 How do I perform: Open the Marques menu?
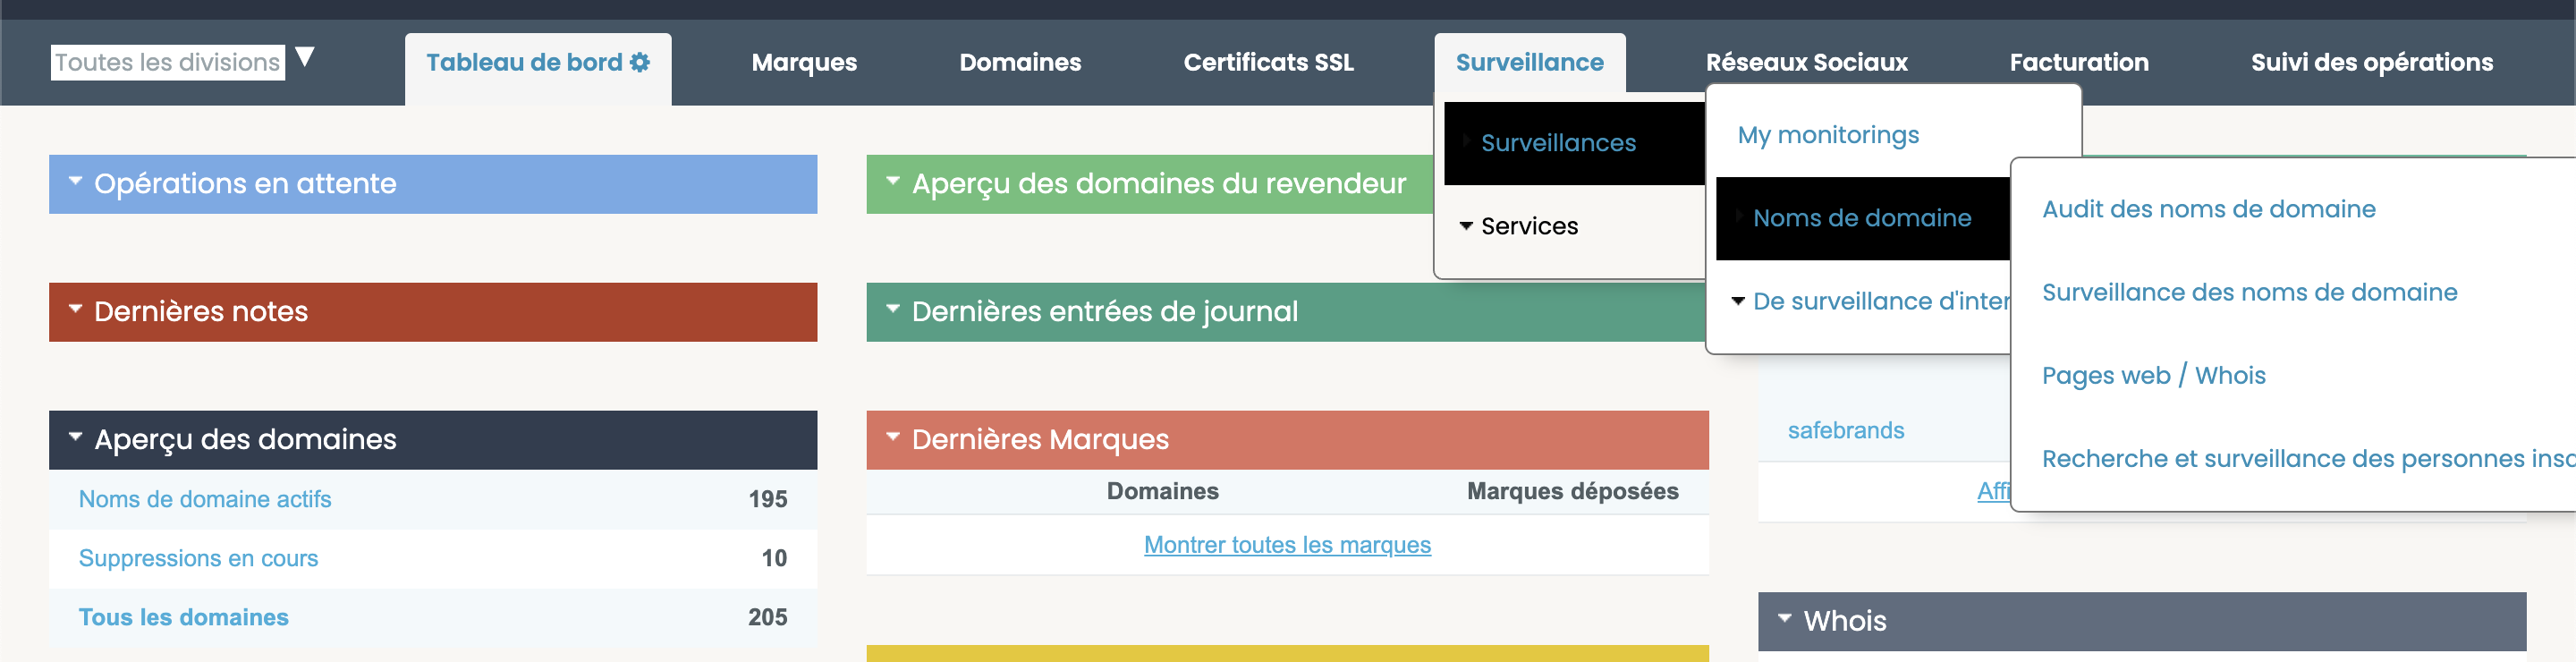click(804, 62)
